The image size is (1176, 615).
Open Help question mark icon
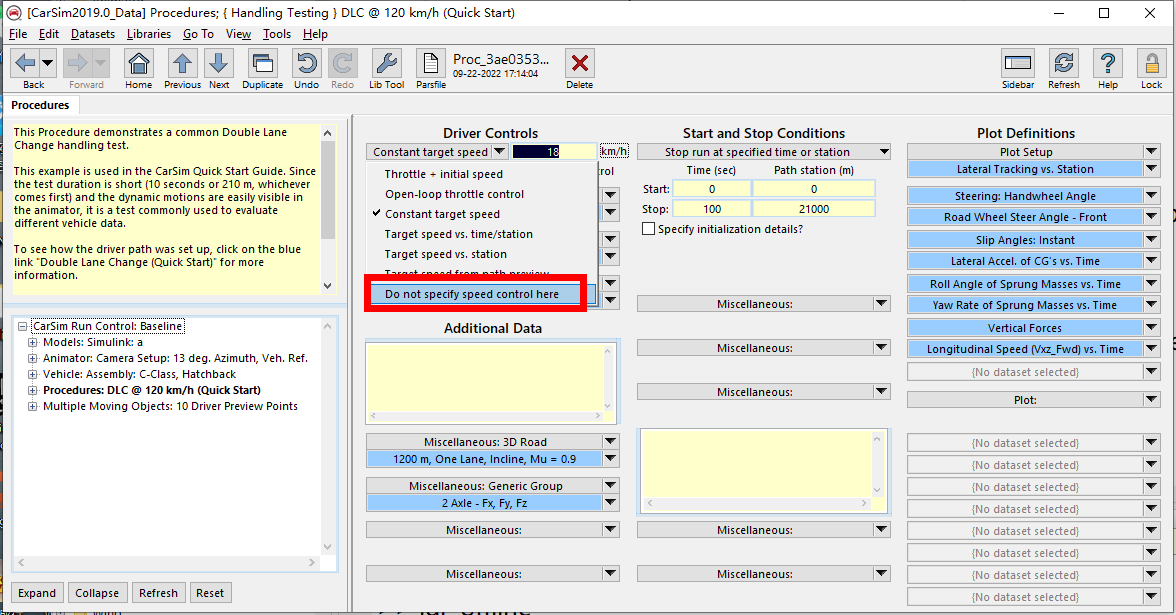[x=1108, y=64]
